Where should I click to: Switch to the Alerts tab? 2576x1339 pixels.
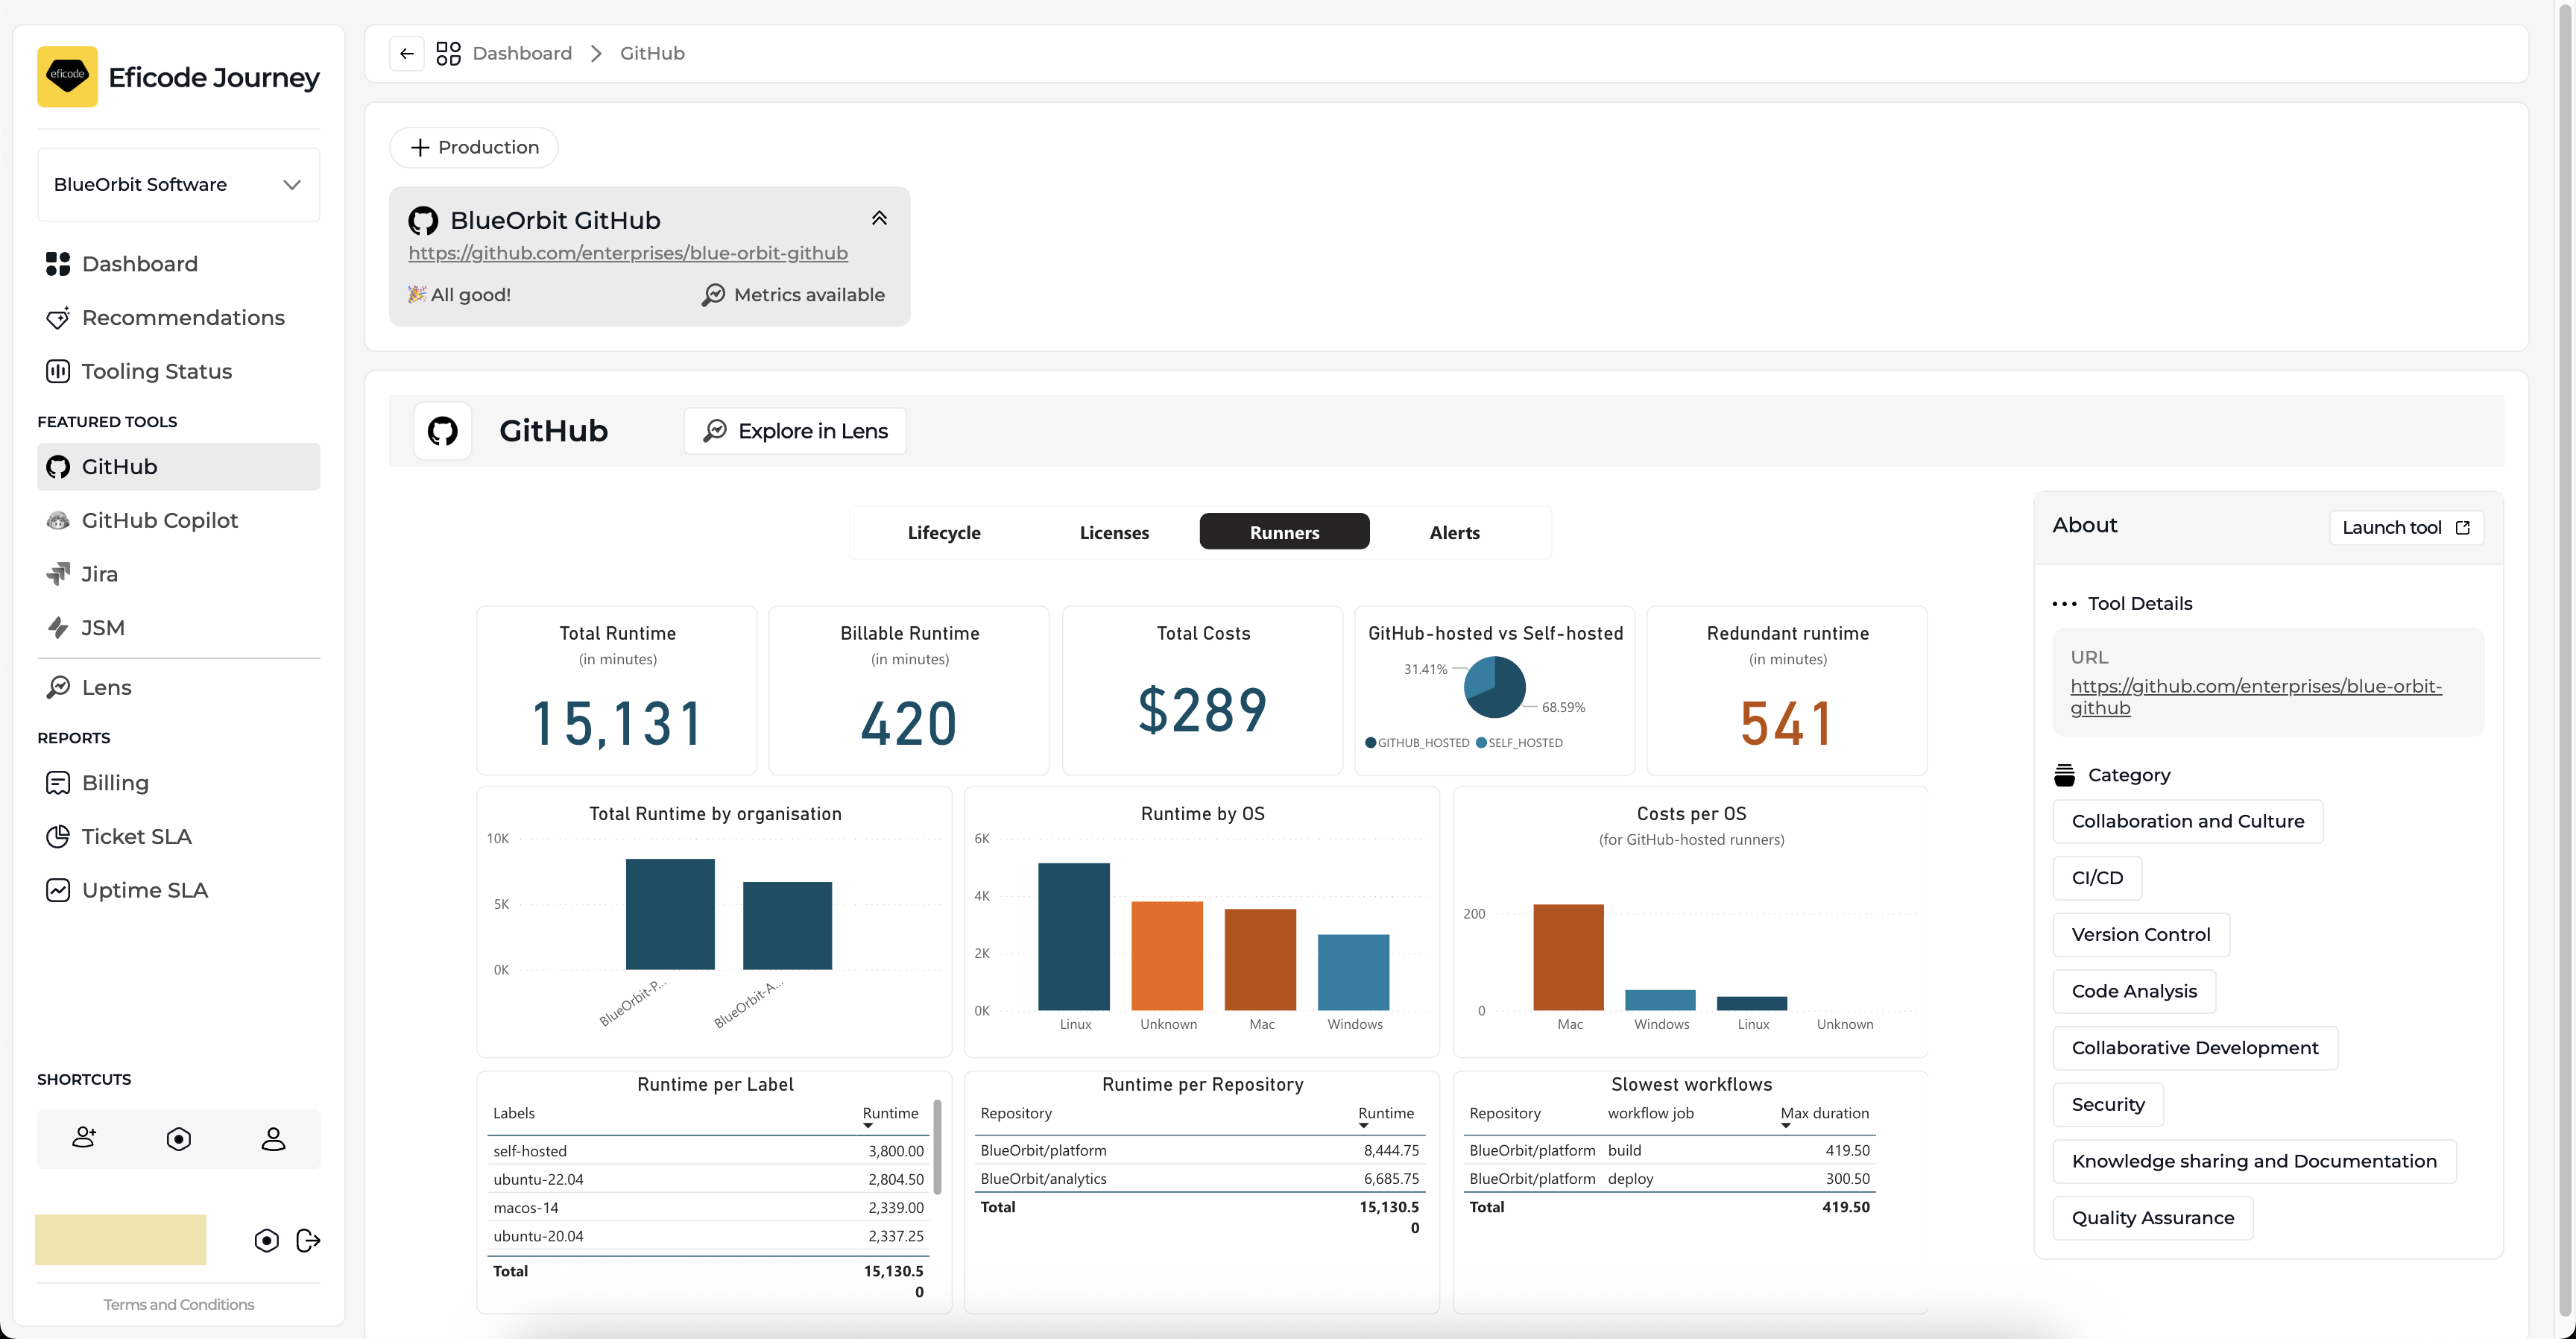point(1454,532)
